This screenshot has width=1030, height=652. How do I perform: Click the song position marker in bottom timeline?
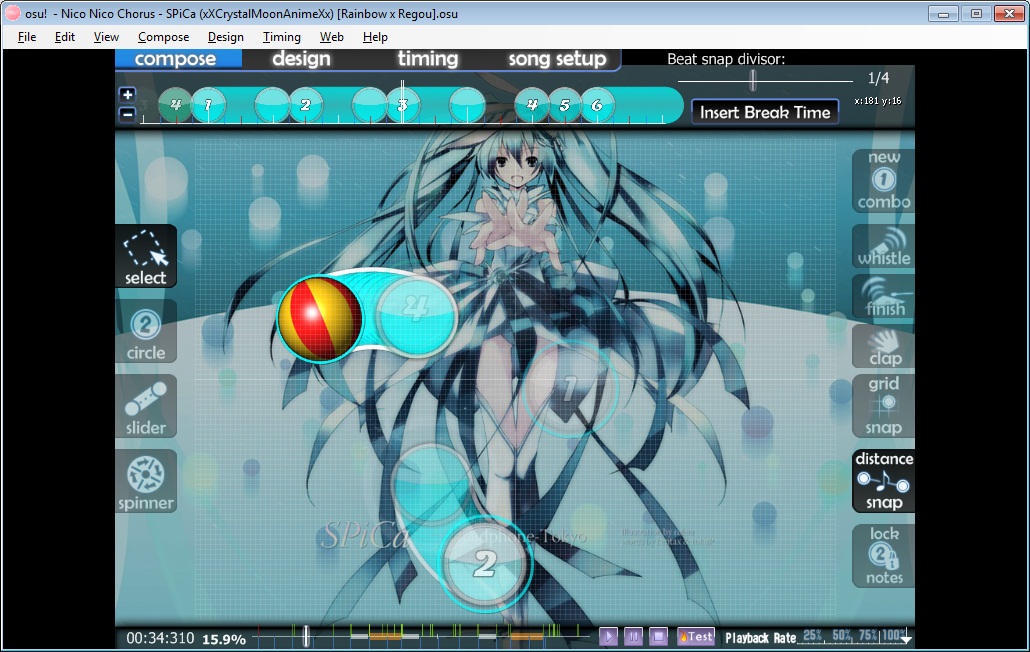coord(305,636)
